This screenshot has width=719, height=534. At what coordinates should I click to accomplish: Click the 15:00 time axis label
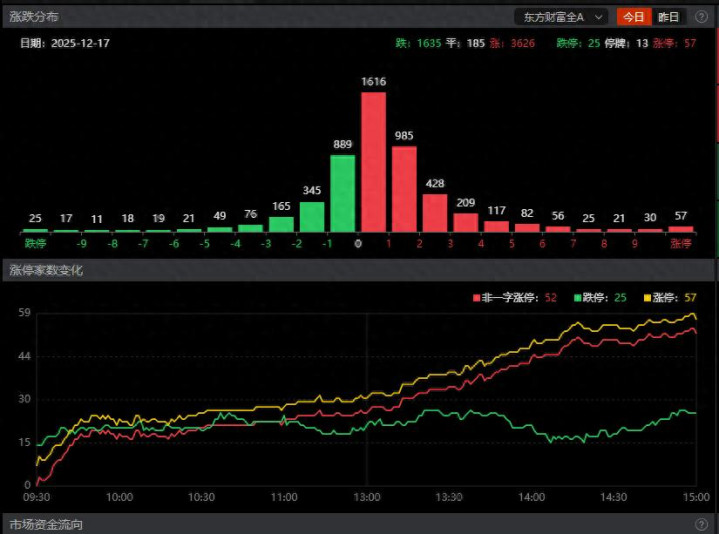click(x=696, y=497)
